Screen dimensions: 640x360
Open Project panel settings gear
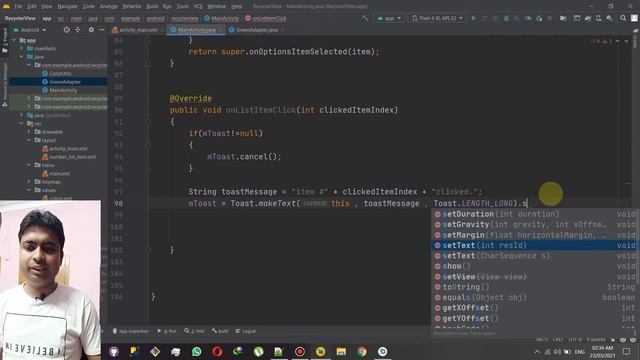point(91,30)
